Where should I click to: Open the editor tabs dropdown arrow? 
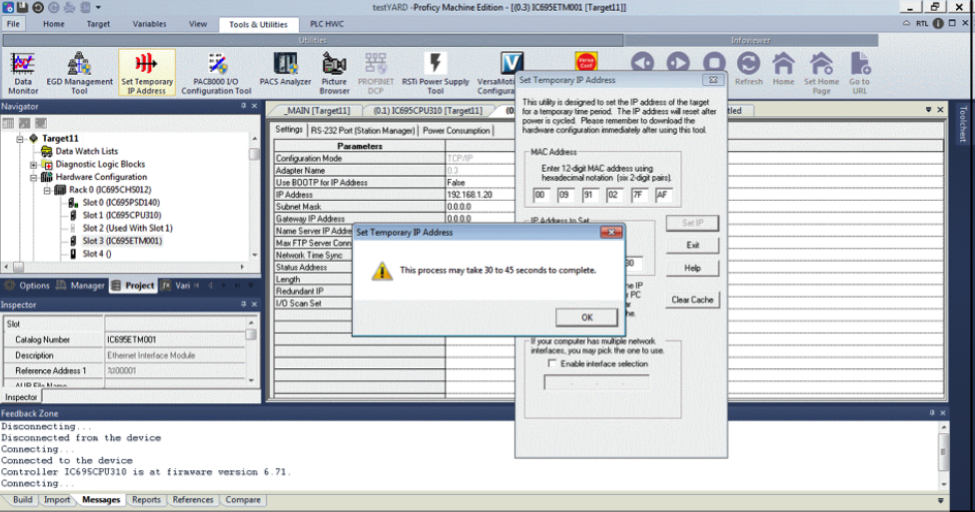(928, 109)
